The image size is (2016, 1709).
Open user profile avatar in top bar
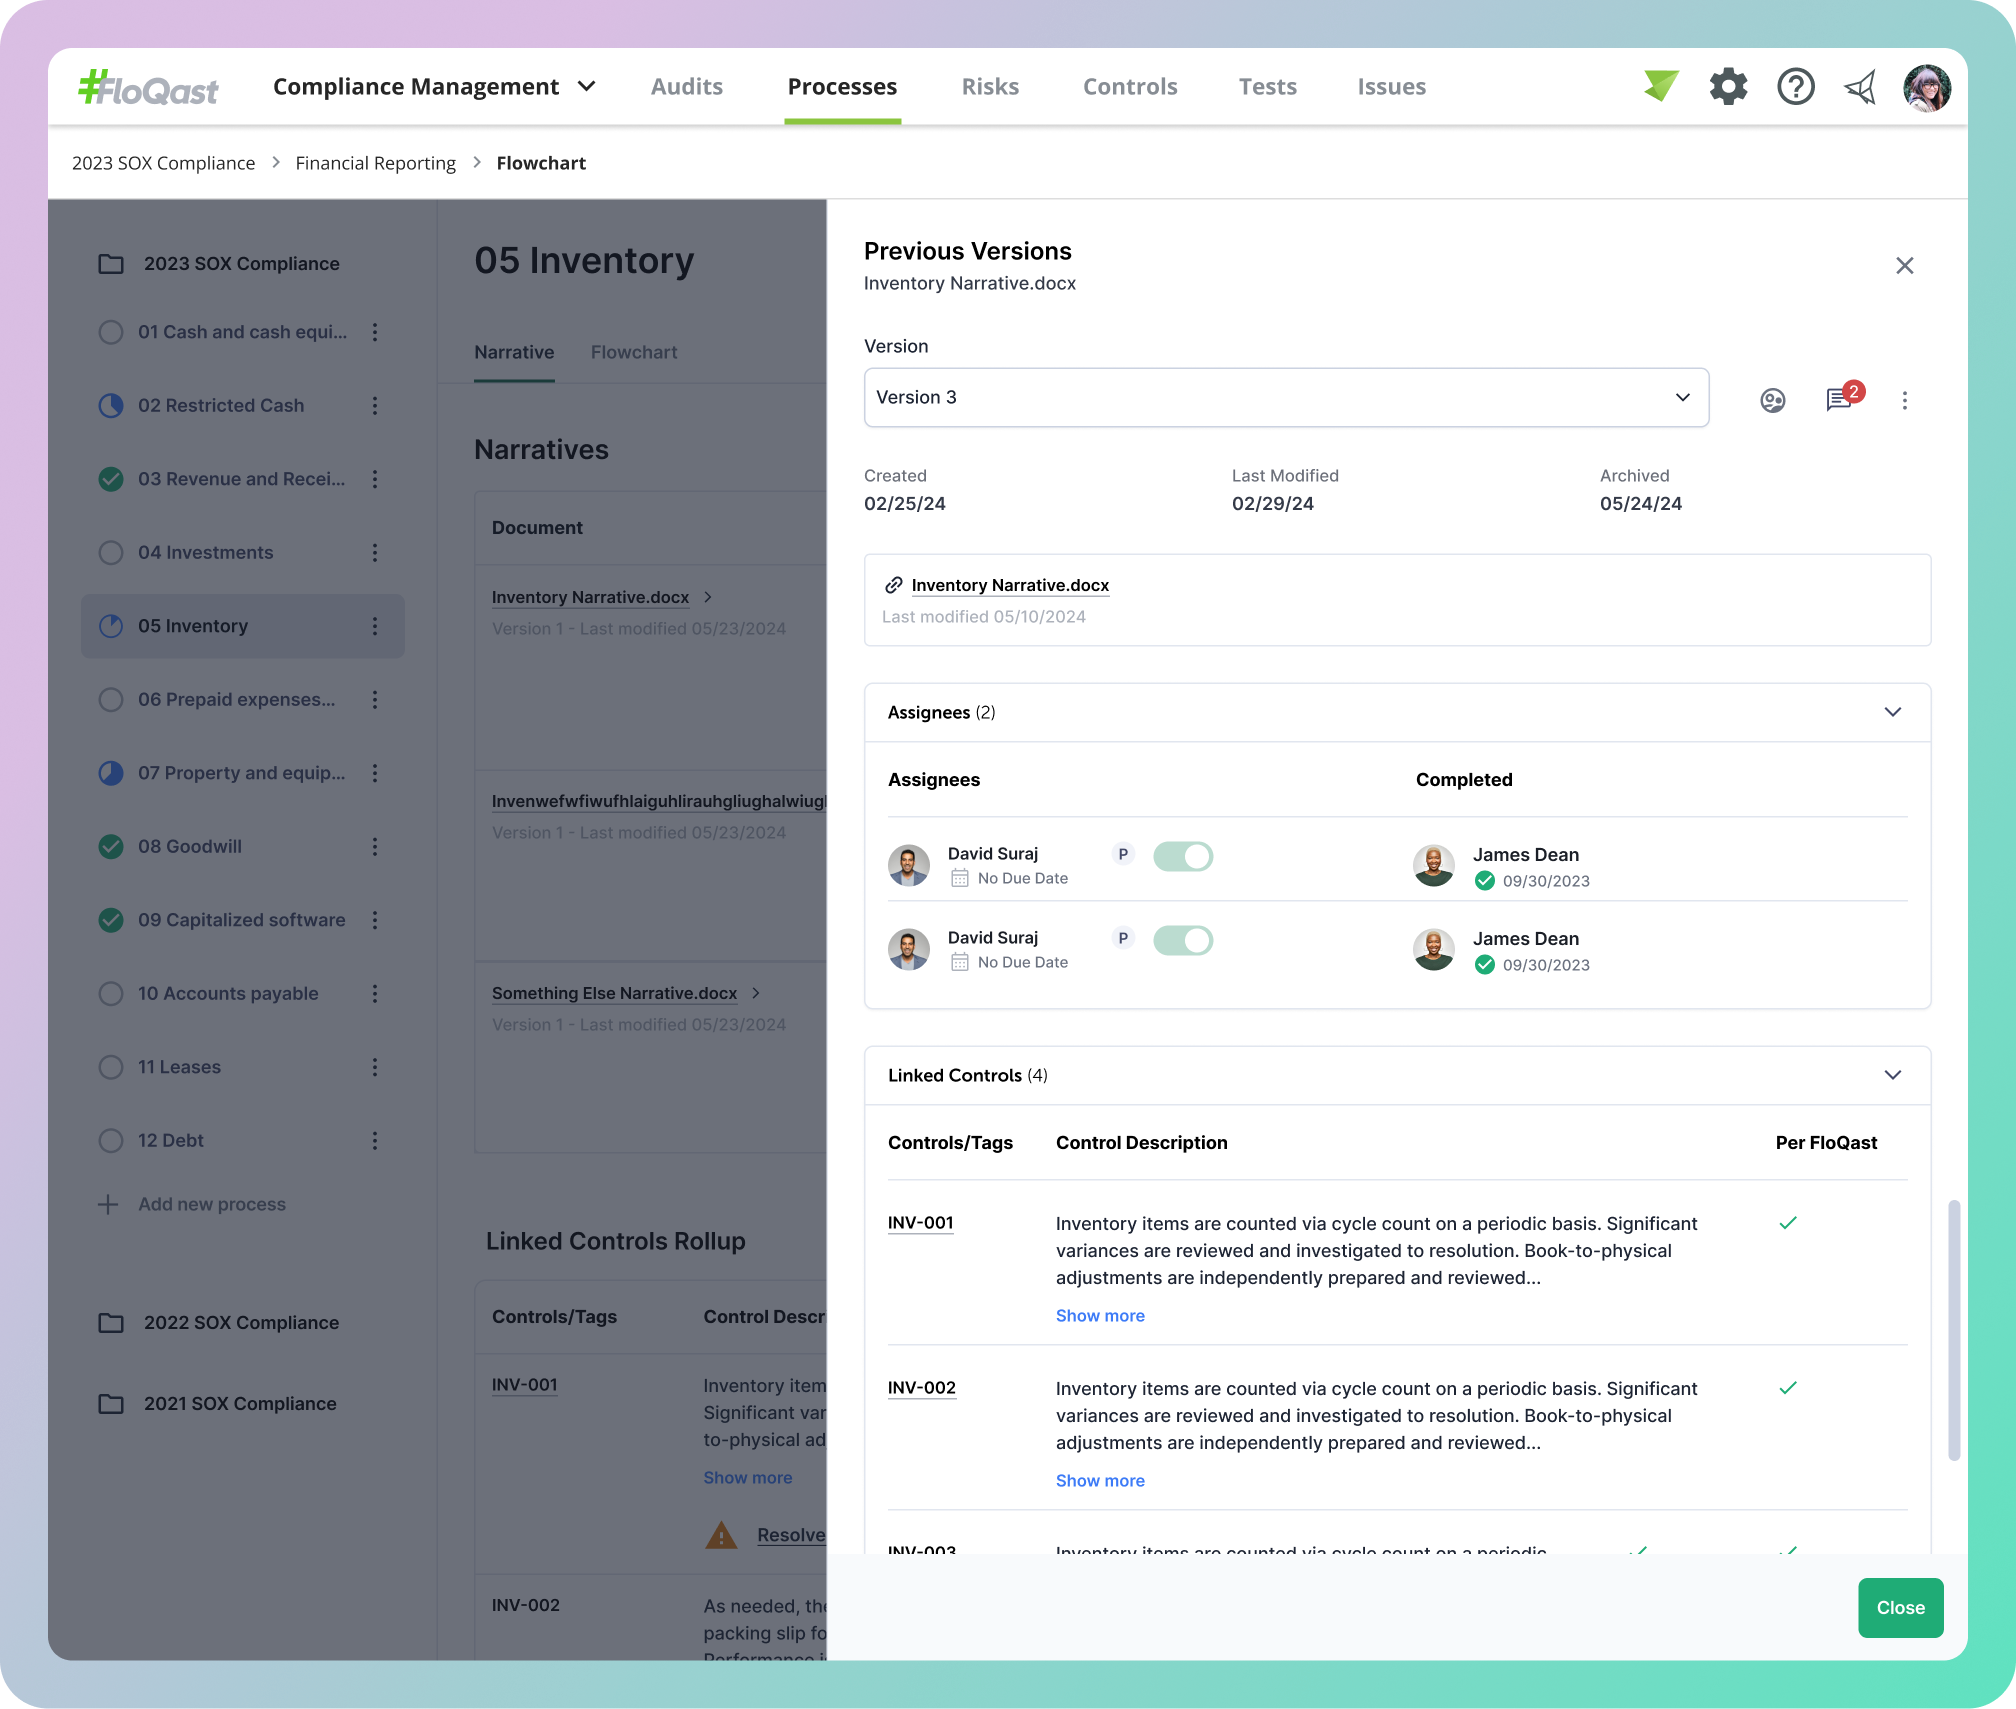[x=1927, y=88]
